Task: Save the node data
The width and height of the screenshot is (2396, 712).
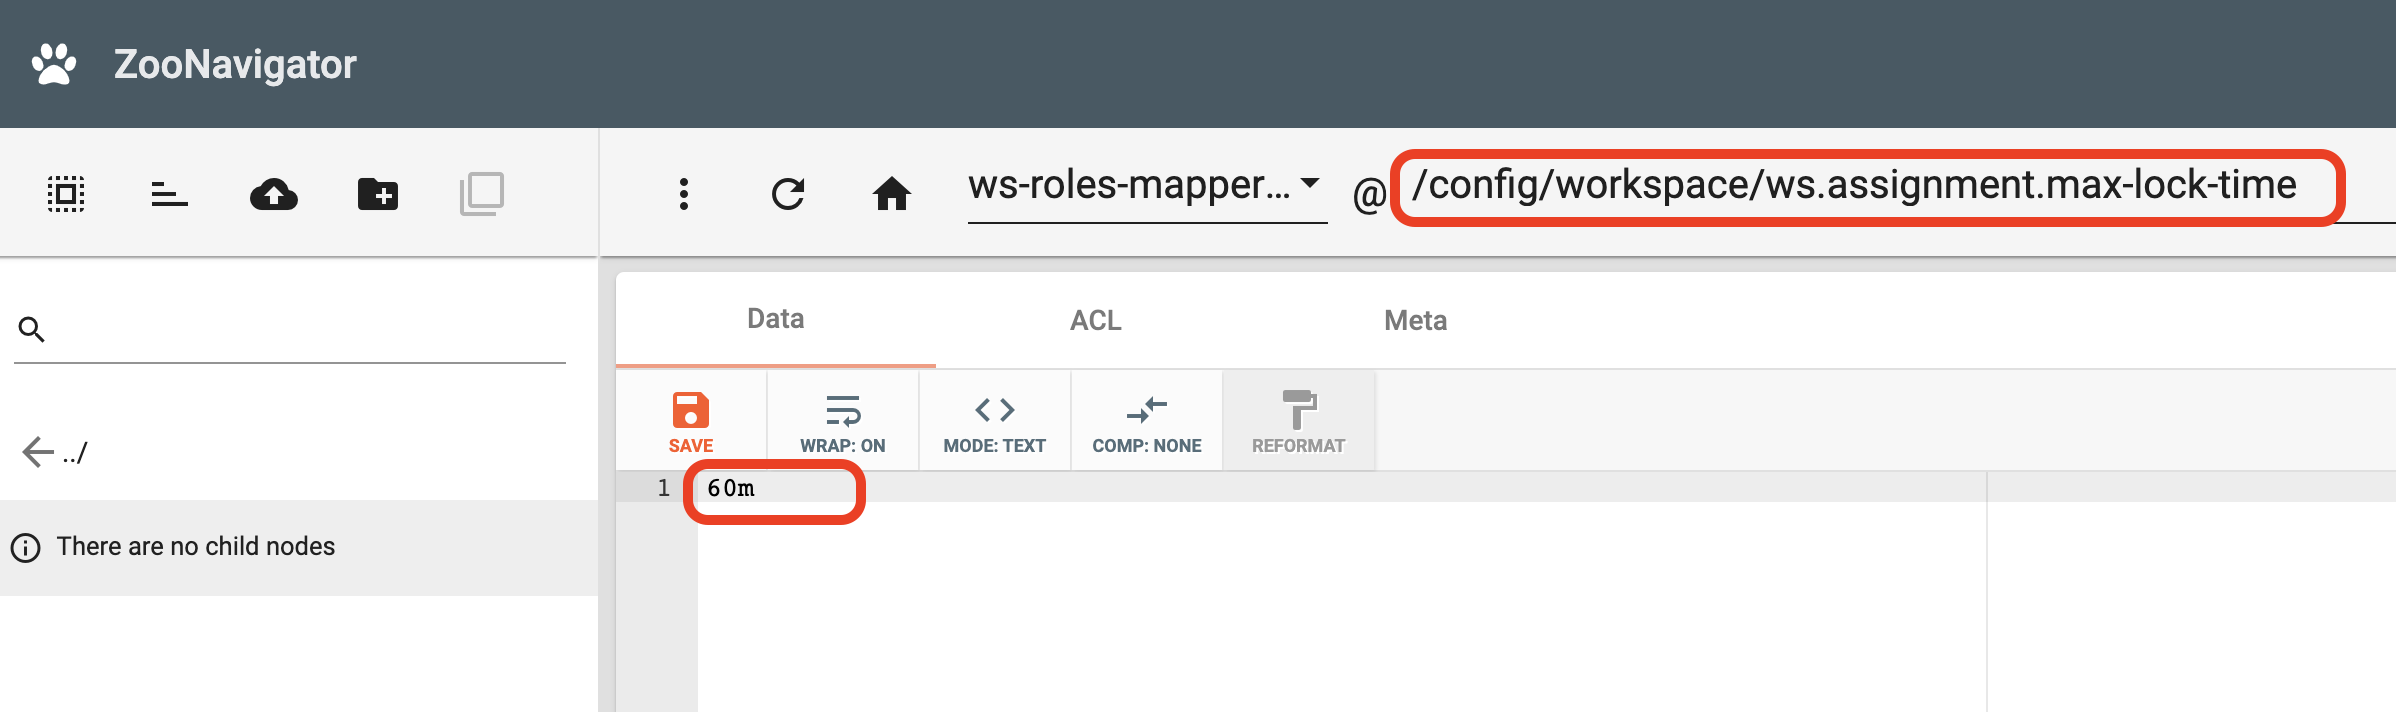Action: 691,421
